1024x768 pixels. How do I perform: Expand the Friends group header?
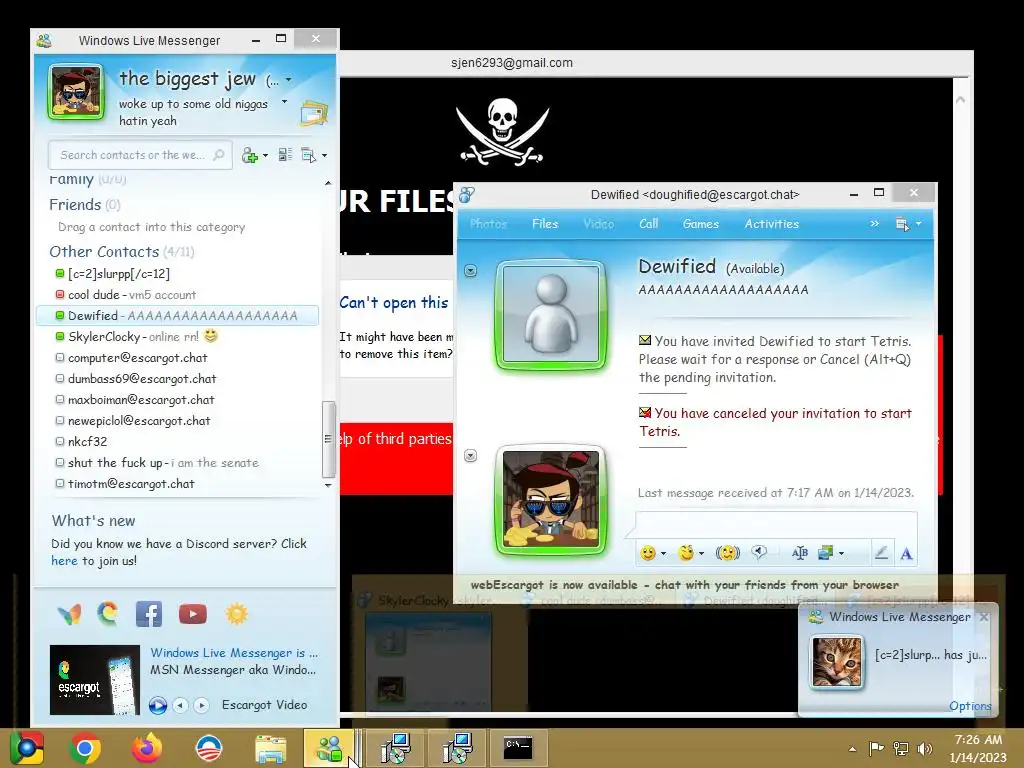85,204
